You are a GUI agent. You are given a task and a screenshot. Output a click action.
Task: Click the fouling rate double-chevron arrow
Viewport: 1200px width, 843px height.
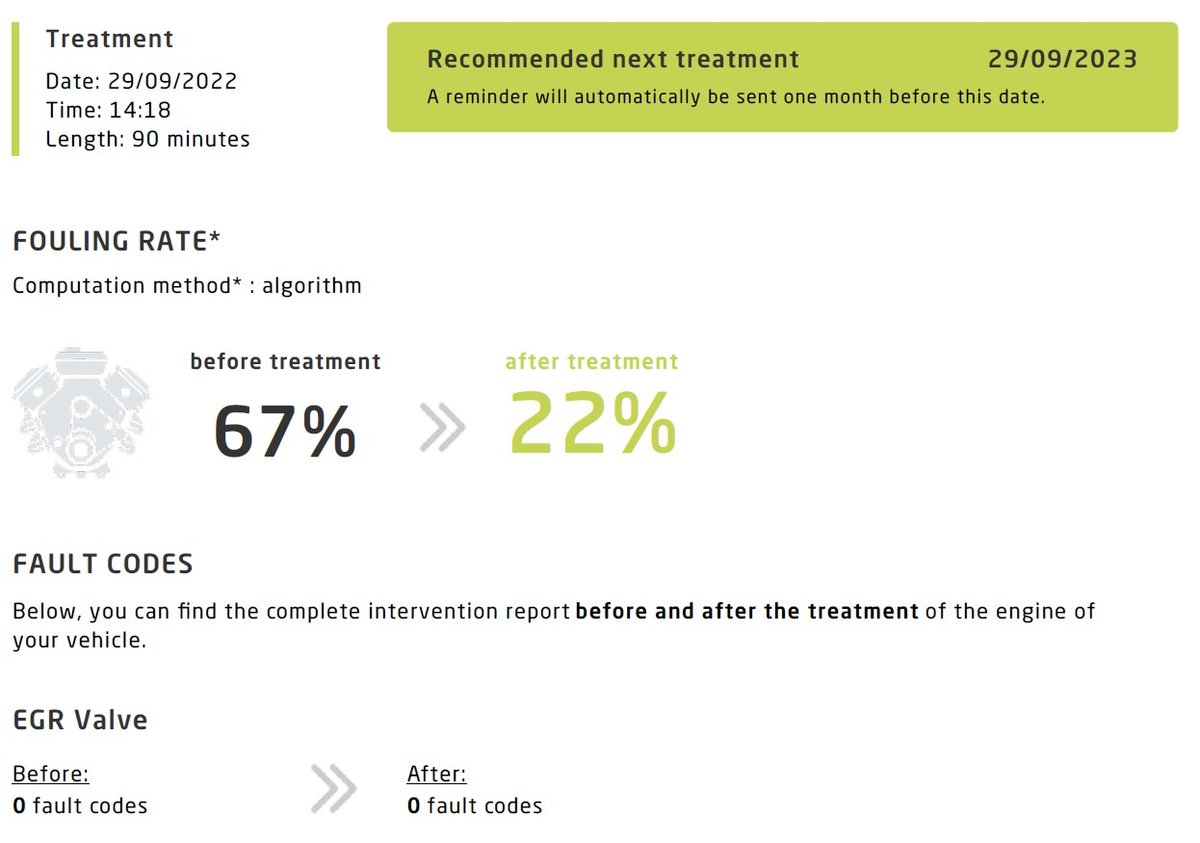442,428
